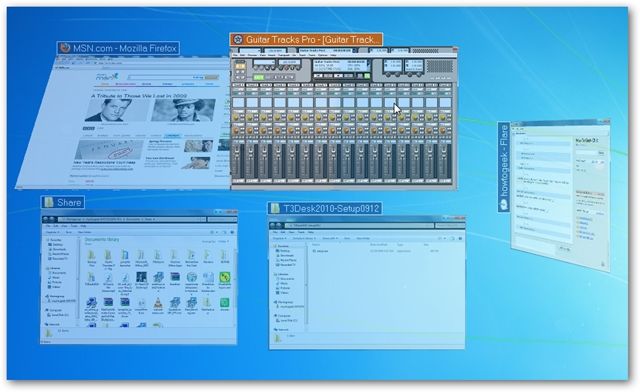Click the address bar in the T3Desk2010-Setup0912 window
This screenshot has width=640, height=392.
[x=360, y=225]
